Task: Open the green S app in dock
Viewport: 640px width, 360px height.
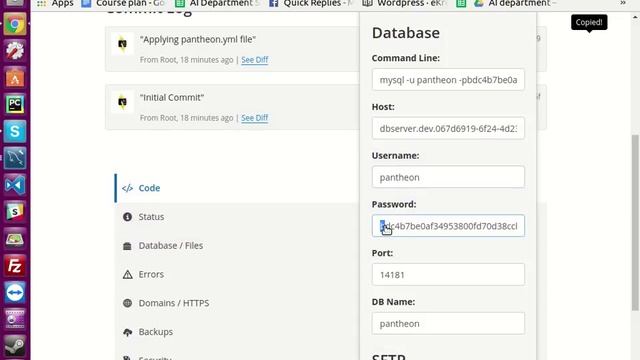Action: click(15, 212)
